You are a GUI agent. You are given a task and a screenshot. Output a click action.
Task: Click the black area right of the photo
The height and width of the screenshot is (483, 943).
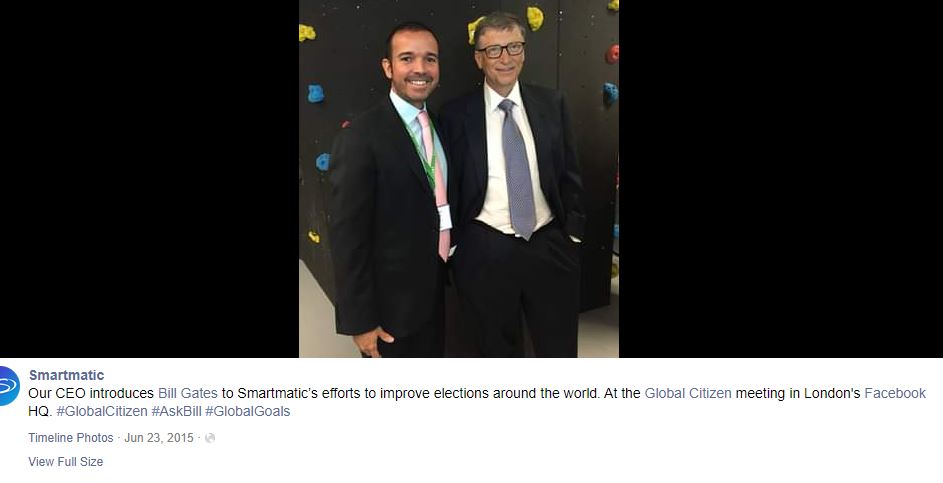(x=781, y=179)
